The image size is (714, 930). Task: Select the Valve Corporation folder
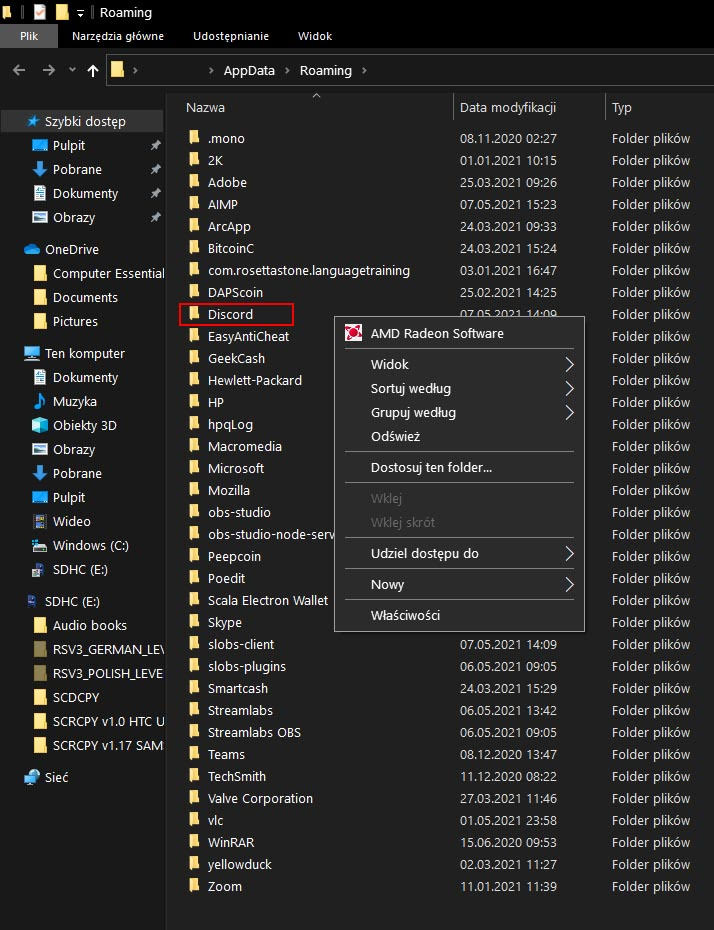click(x=260, y=798)
